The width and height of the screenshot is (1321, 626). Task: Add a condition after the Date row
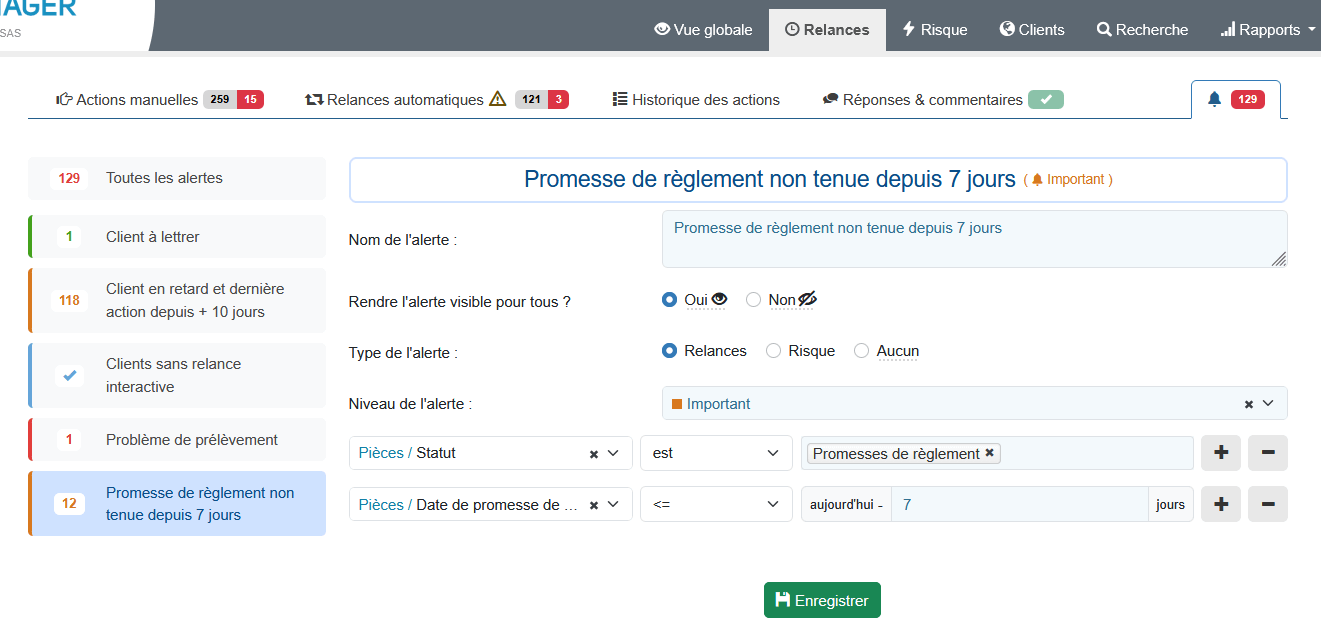click(x=1220, y=505)
